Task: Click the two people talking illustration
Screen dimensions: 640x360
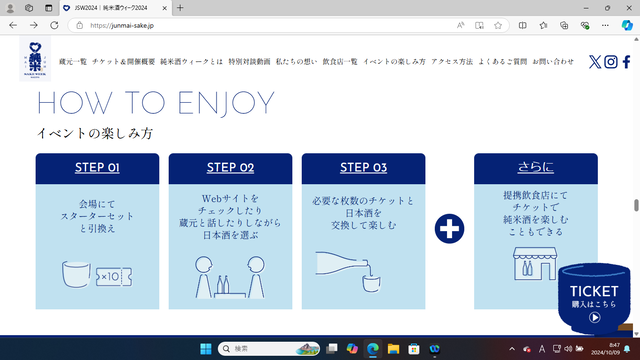Action: click(x=230, y=277)
